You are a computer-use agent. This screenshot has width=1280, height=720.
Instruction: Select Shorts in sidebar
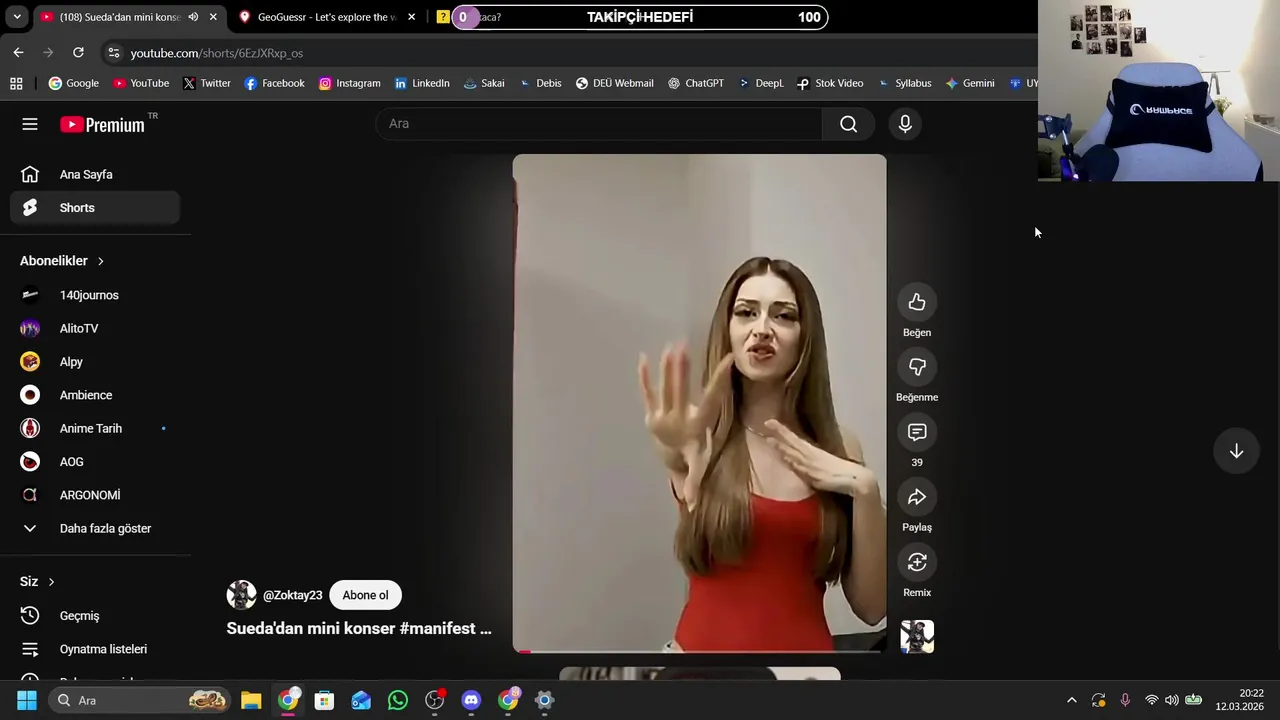[95, 208]
